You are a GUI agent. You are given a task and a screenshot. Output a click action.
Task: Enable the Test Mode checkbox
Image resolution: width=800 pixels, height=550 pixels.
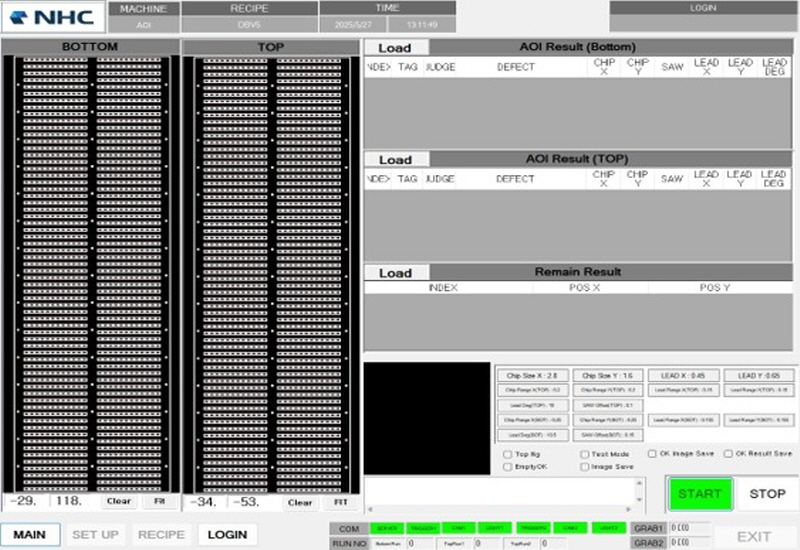[584, 454]
